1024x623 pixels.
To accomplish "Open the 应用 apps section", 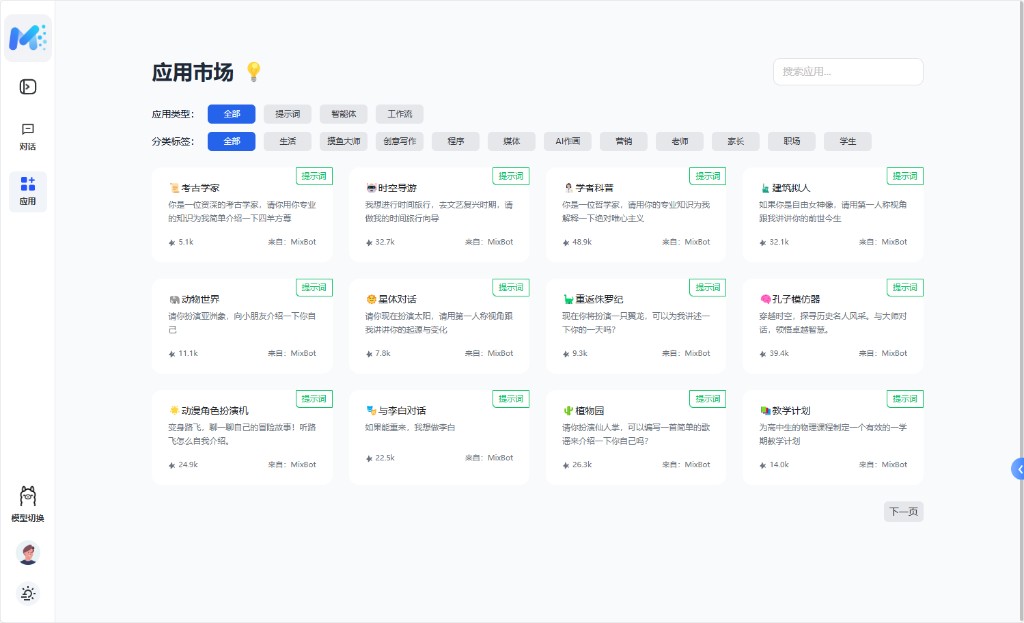I will click(x=28, y=191).
